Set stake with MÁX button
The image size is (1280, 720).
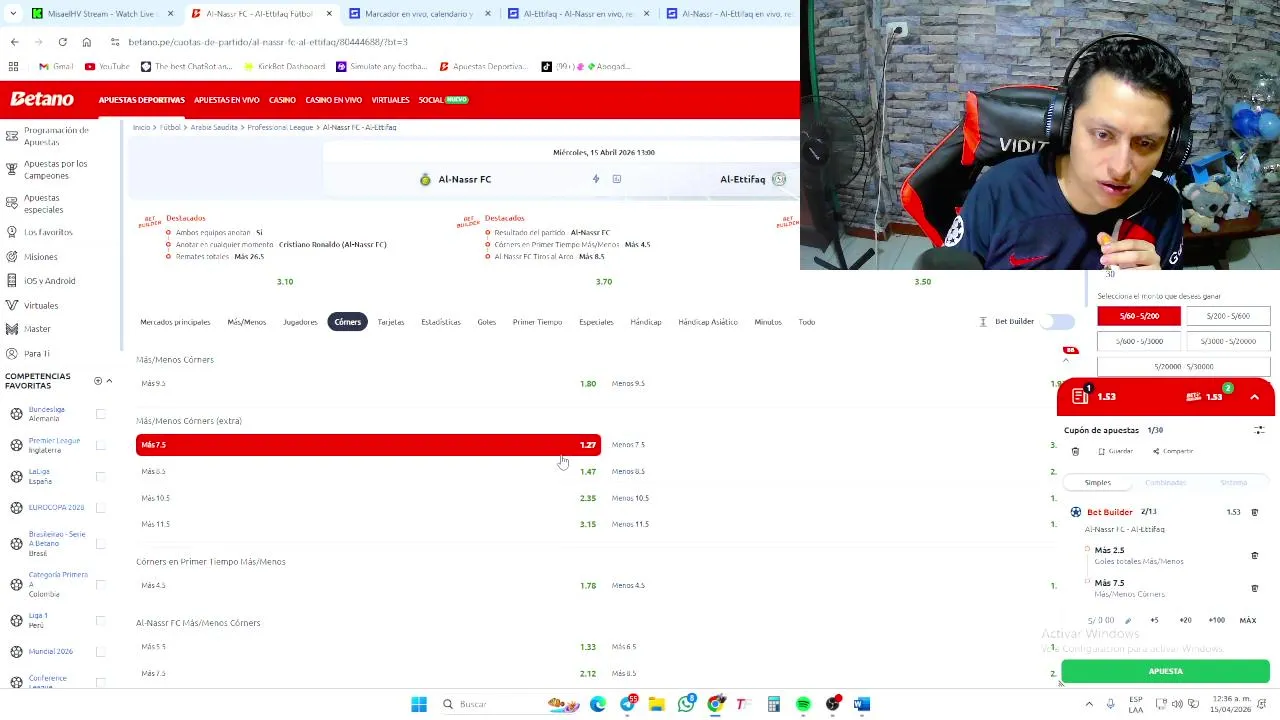[x=1248, y=620]
